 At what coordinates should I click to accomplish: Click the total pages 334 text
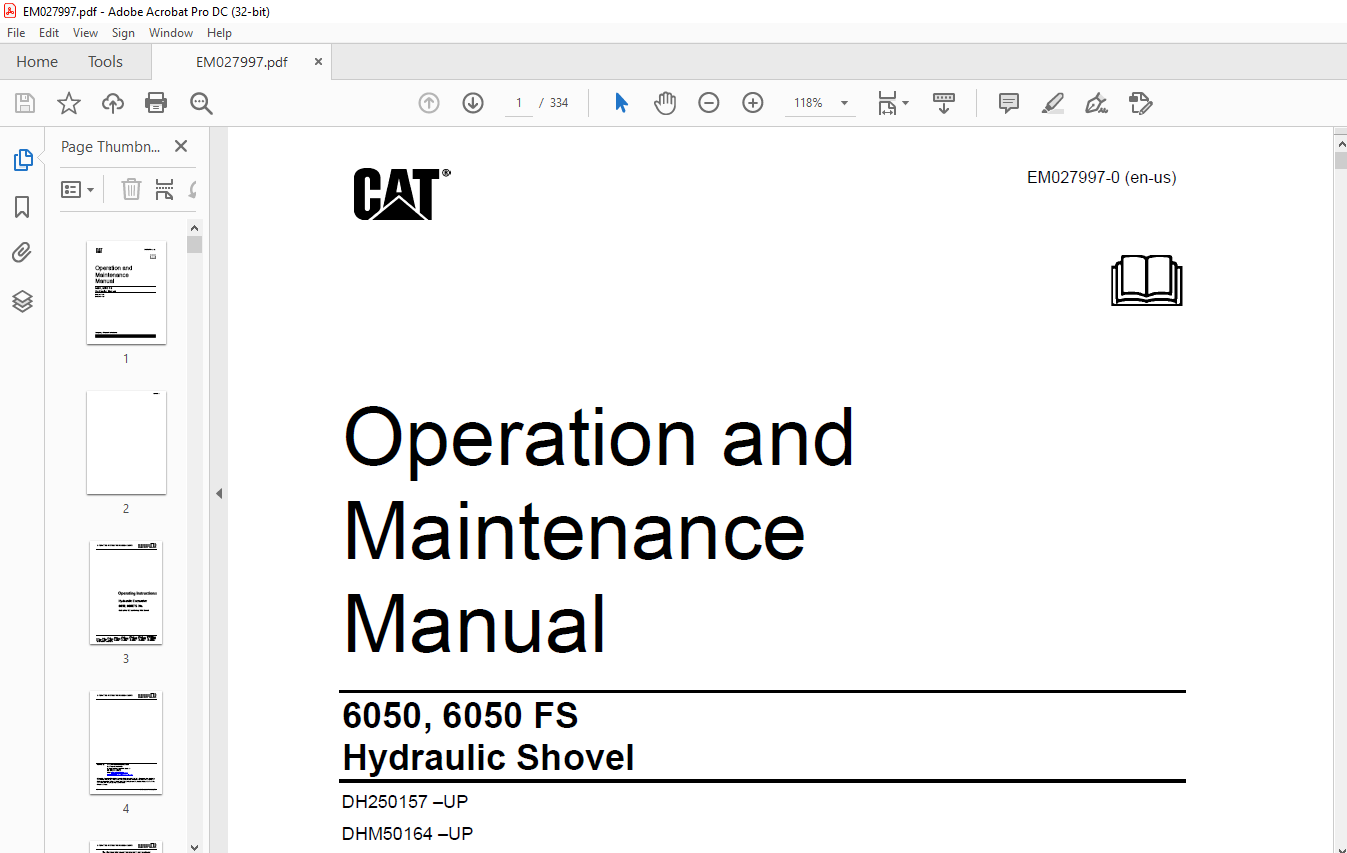(559, 103)
